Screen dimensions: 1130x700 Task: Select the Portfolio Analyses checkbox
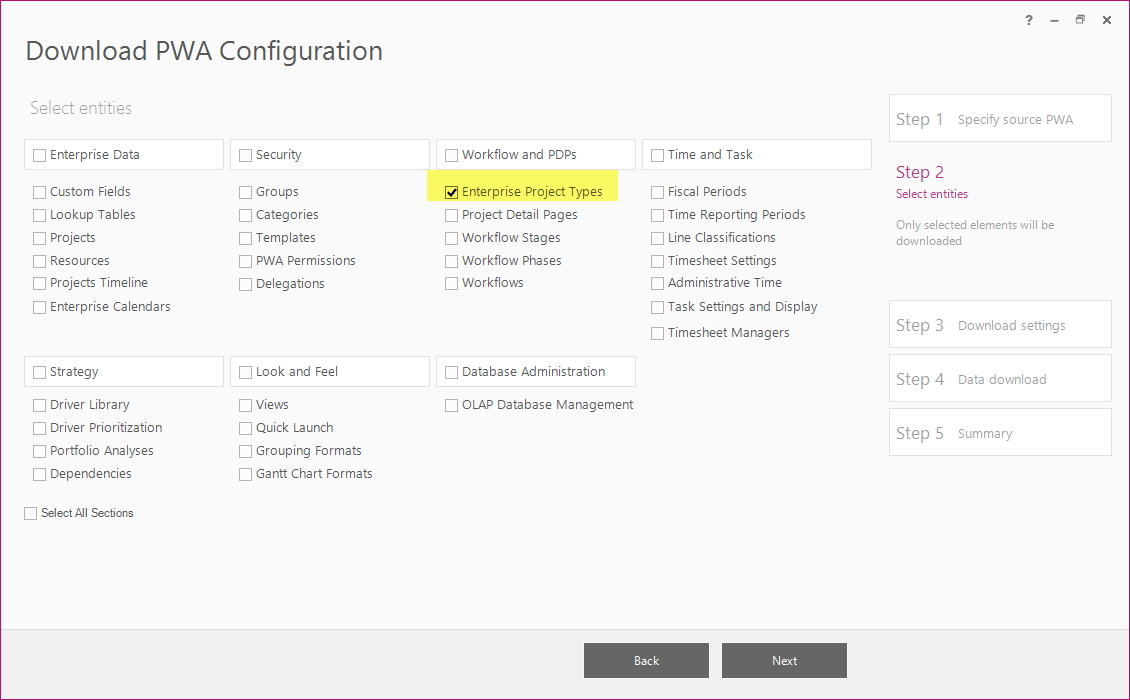(x=40, y=452)
